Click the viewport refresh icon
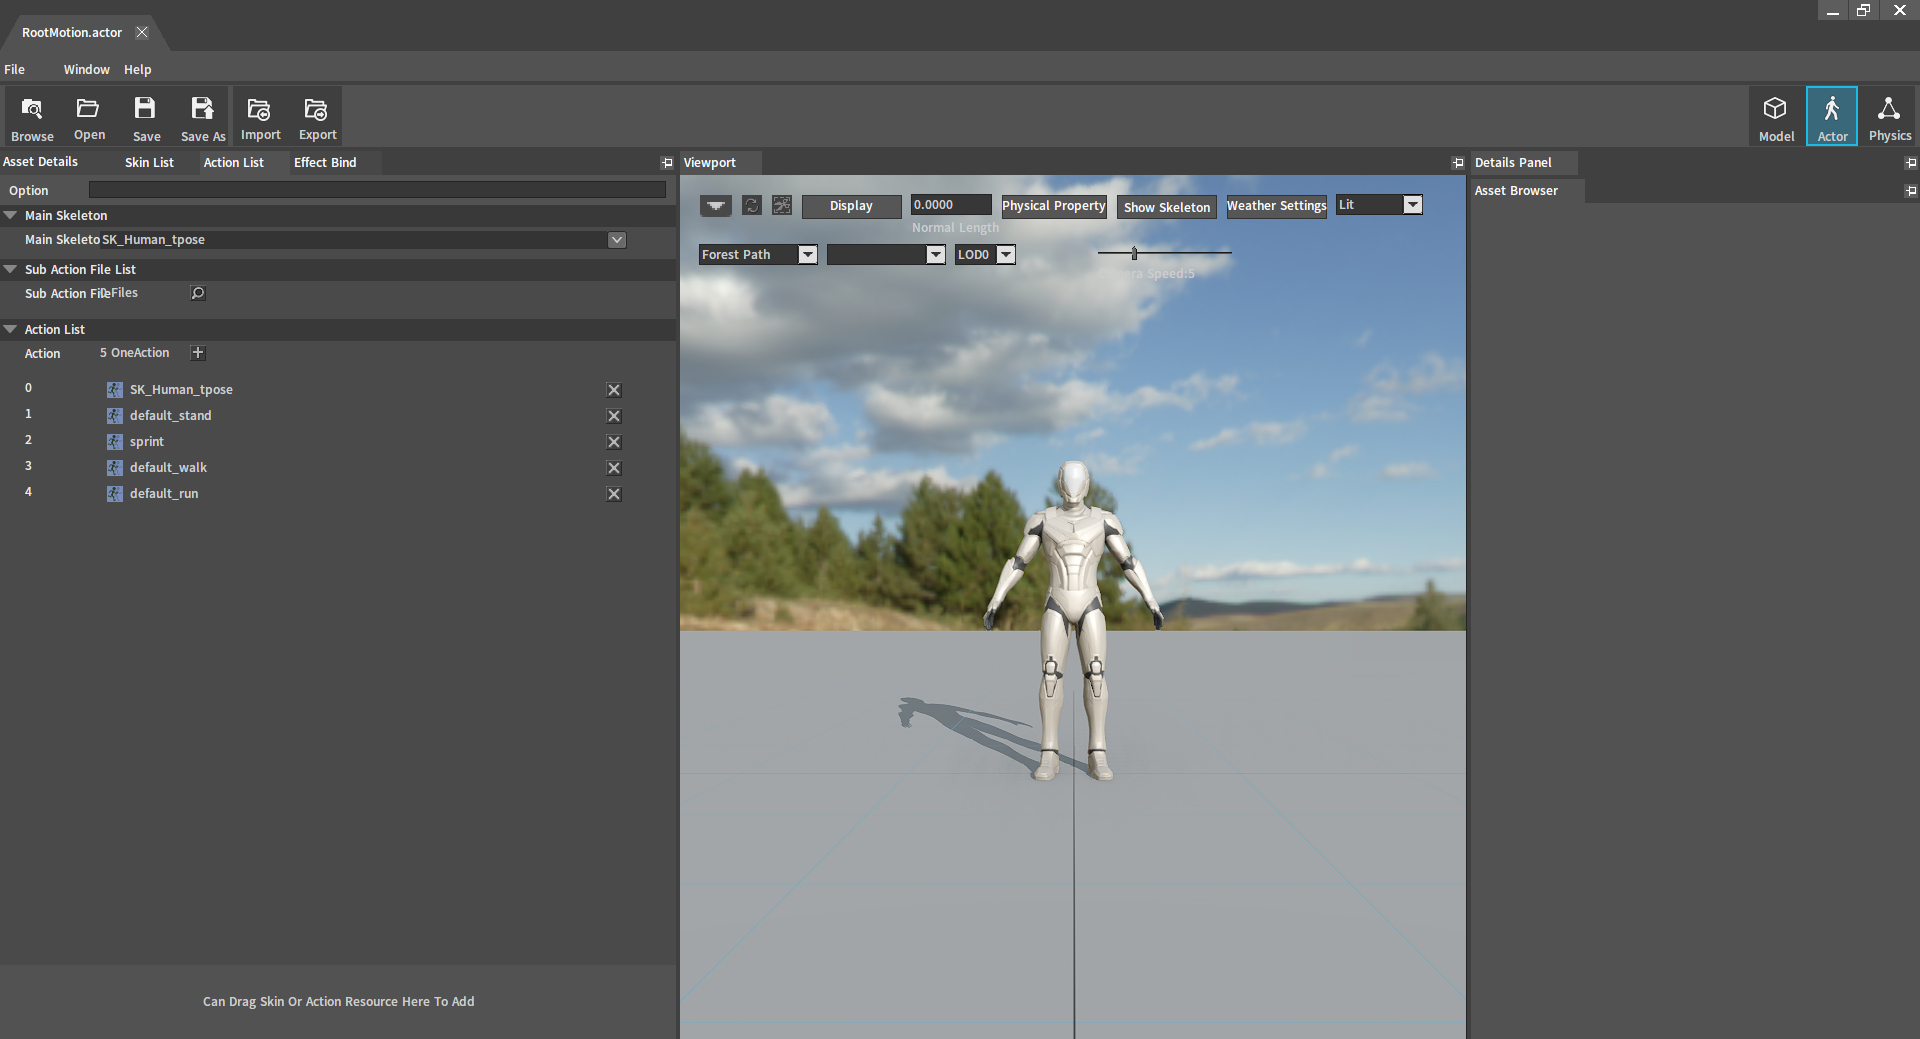 pos(752,205)
